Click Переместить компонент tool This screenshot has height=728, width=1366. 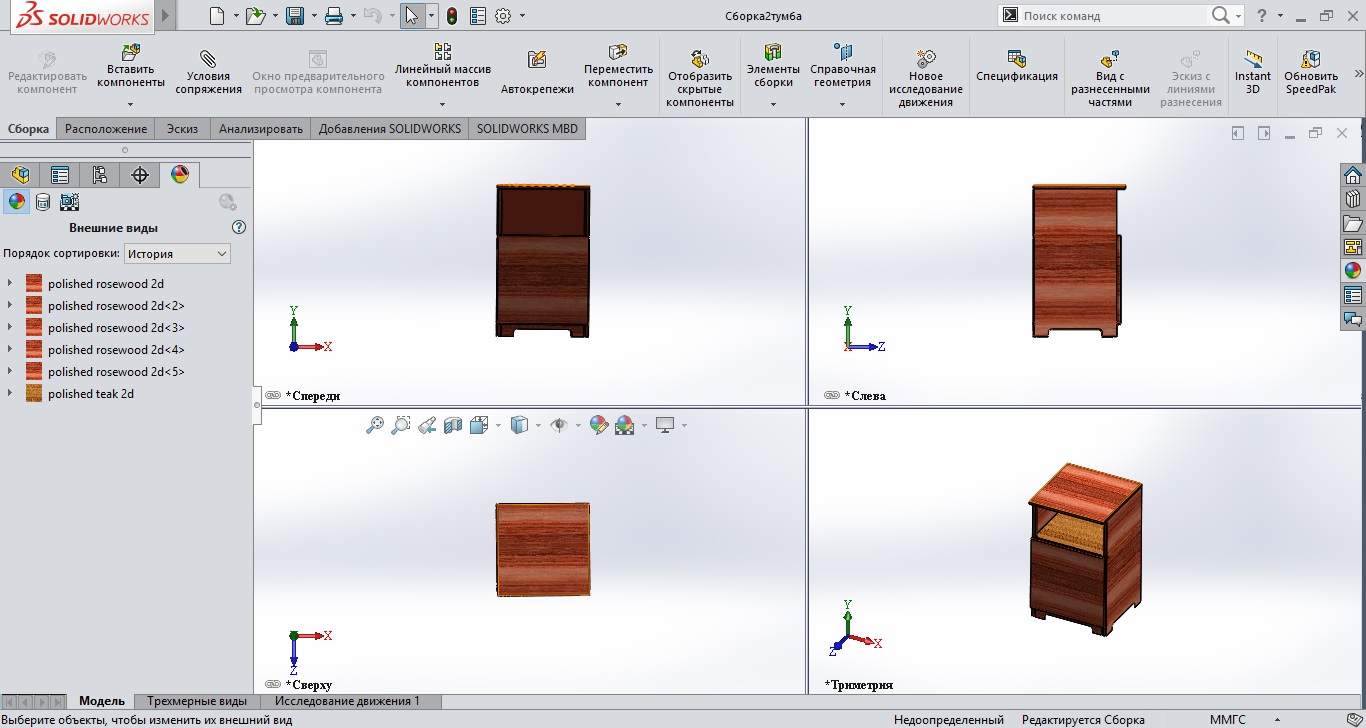pos(618,66)
